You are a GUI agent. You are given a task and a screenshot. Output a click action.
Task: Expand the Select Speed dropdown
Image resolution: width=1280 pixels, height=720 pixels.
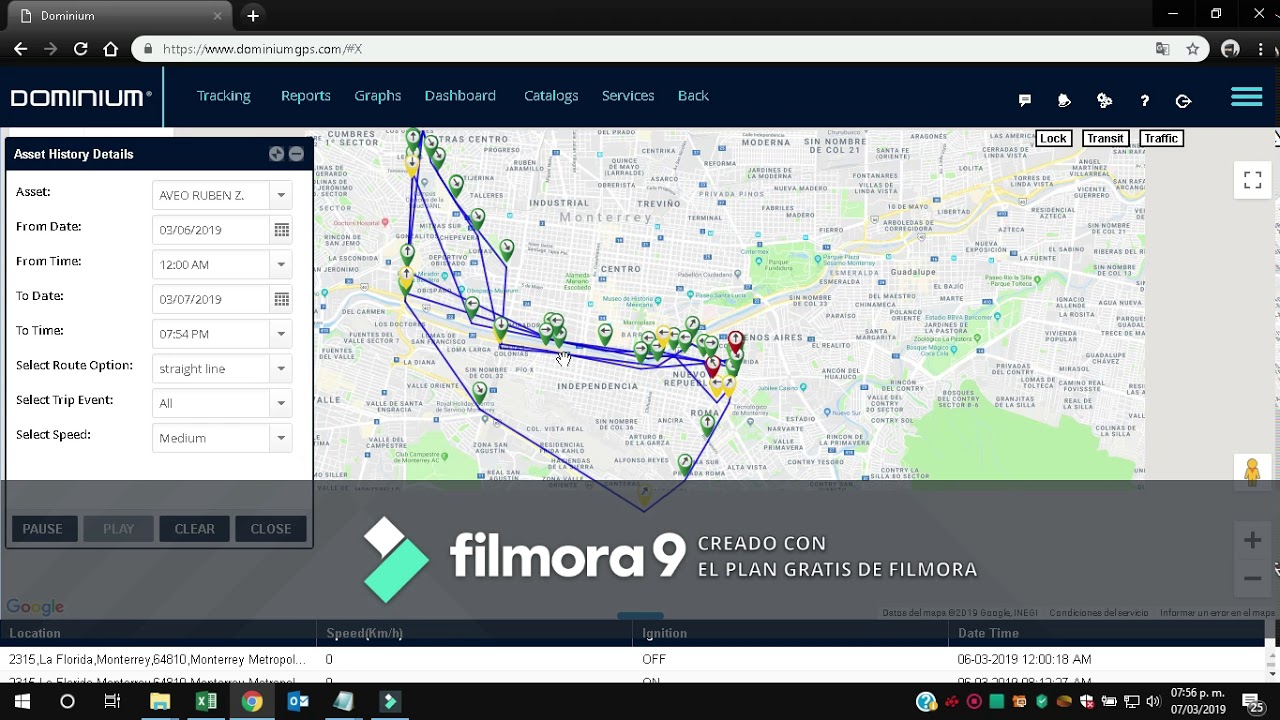coord(281,438)
